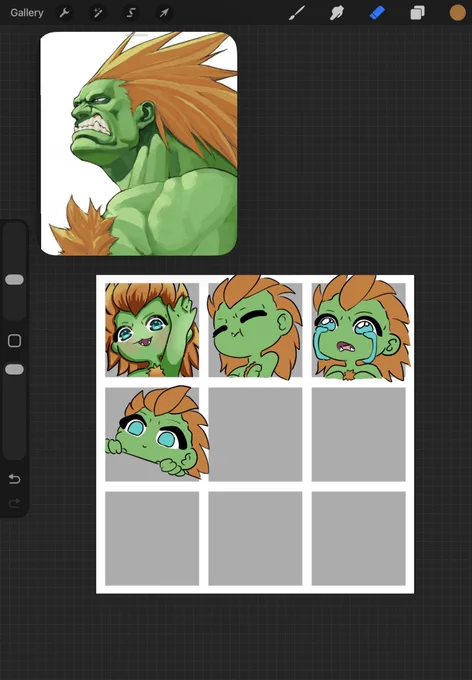Open the Adjustments magic wand menu
472x680 pixels.
coord(98,13)
